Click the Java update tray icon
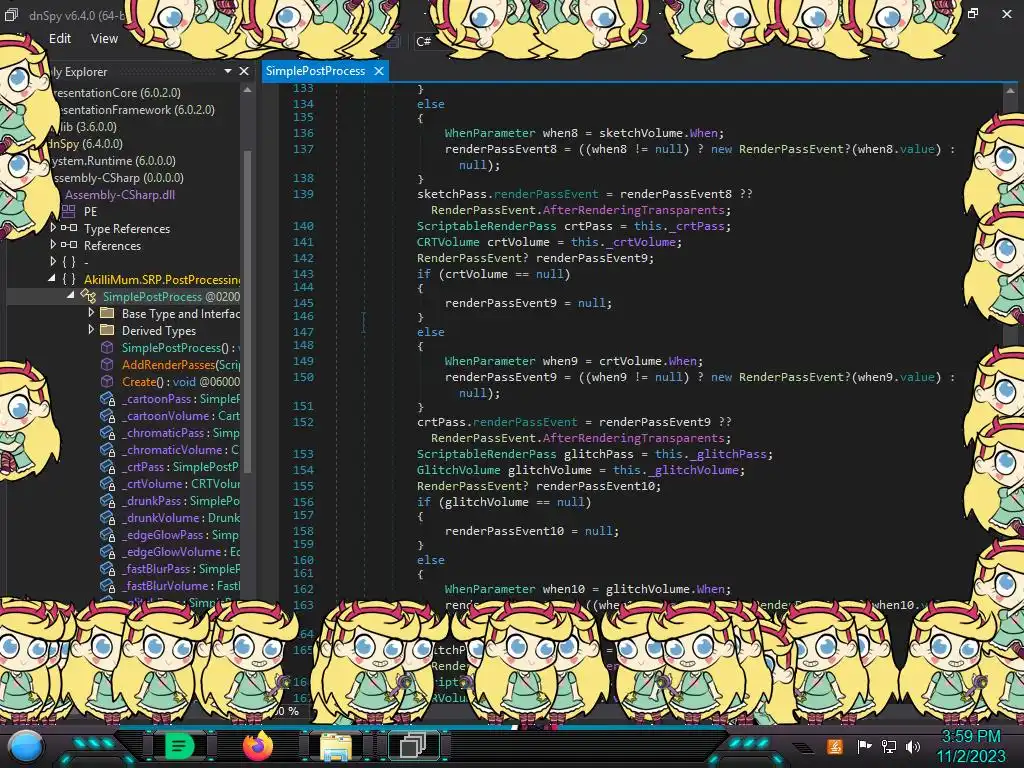 (x=835, y=746)
